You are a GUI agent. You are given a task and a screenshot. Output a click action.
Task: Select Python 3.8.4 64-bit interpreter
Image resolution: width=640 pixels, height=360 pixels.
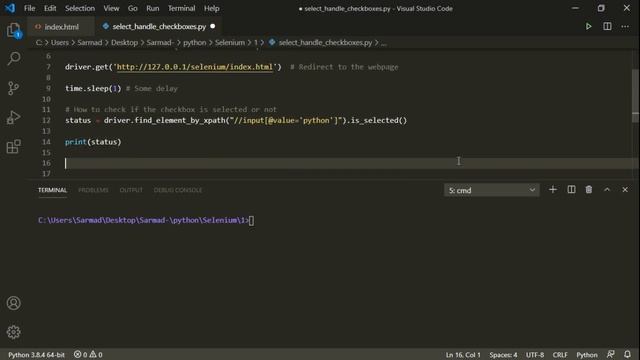(x=36, y=355)
